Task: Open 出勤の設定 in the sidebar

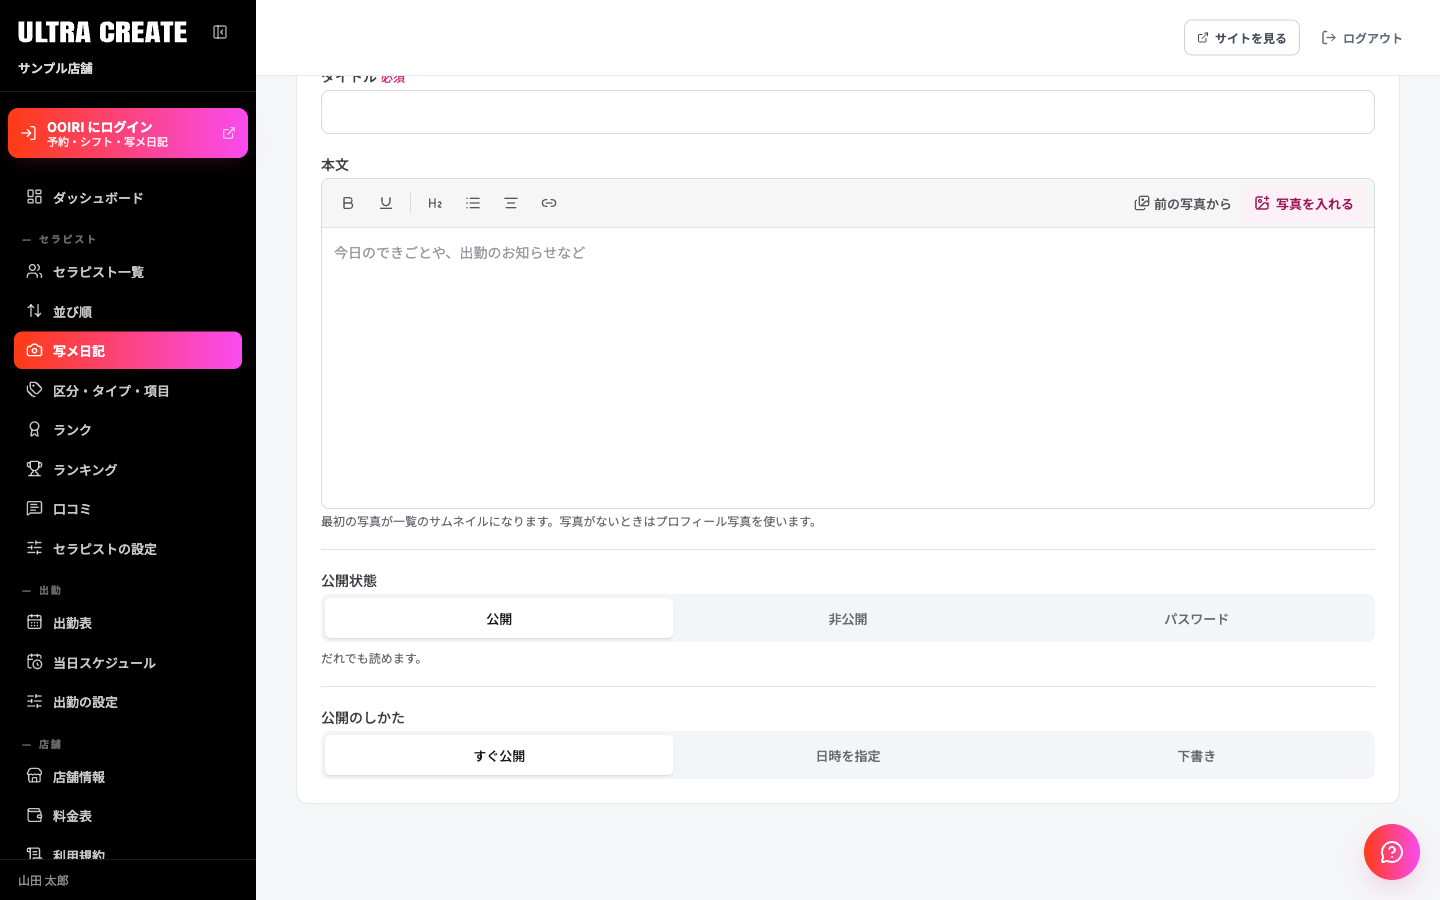Action: pos(128,701)
